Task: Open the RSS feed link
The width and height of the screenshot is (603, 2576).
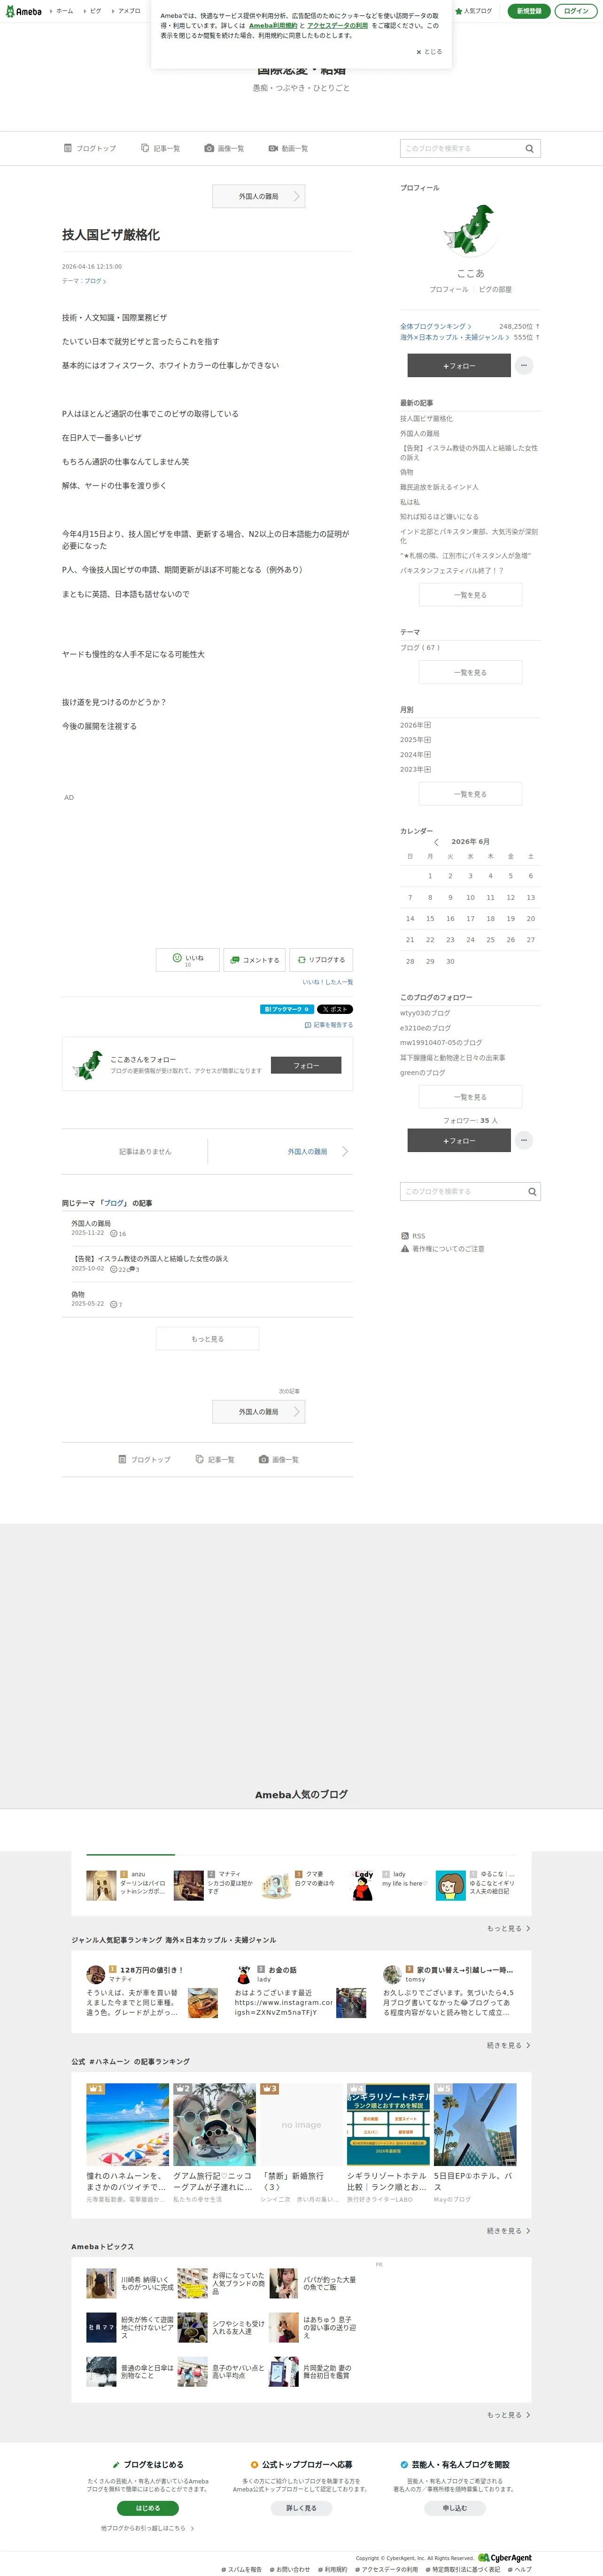Action: coord(413,1236)
